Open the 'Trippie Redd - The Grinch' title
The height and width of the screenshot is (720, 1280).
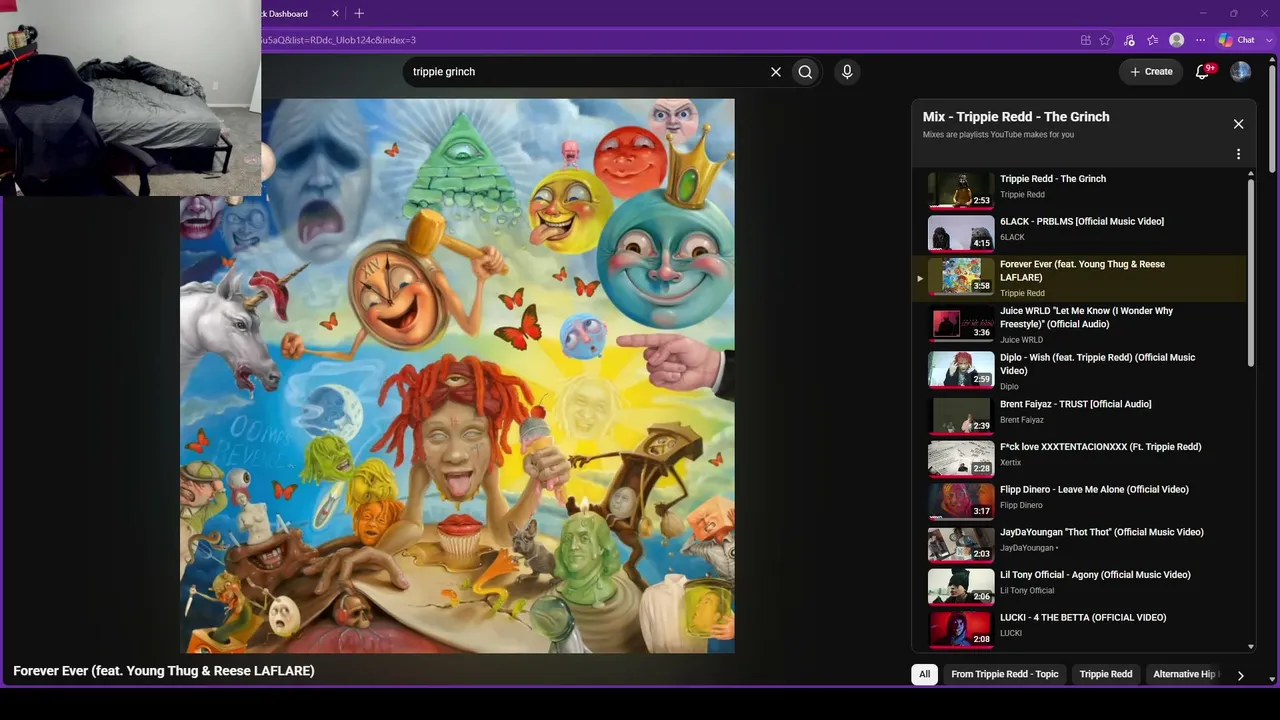1053,179
